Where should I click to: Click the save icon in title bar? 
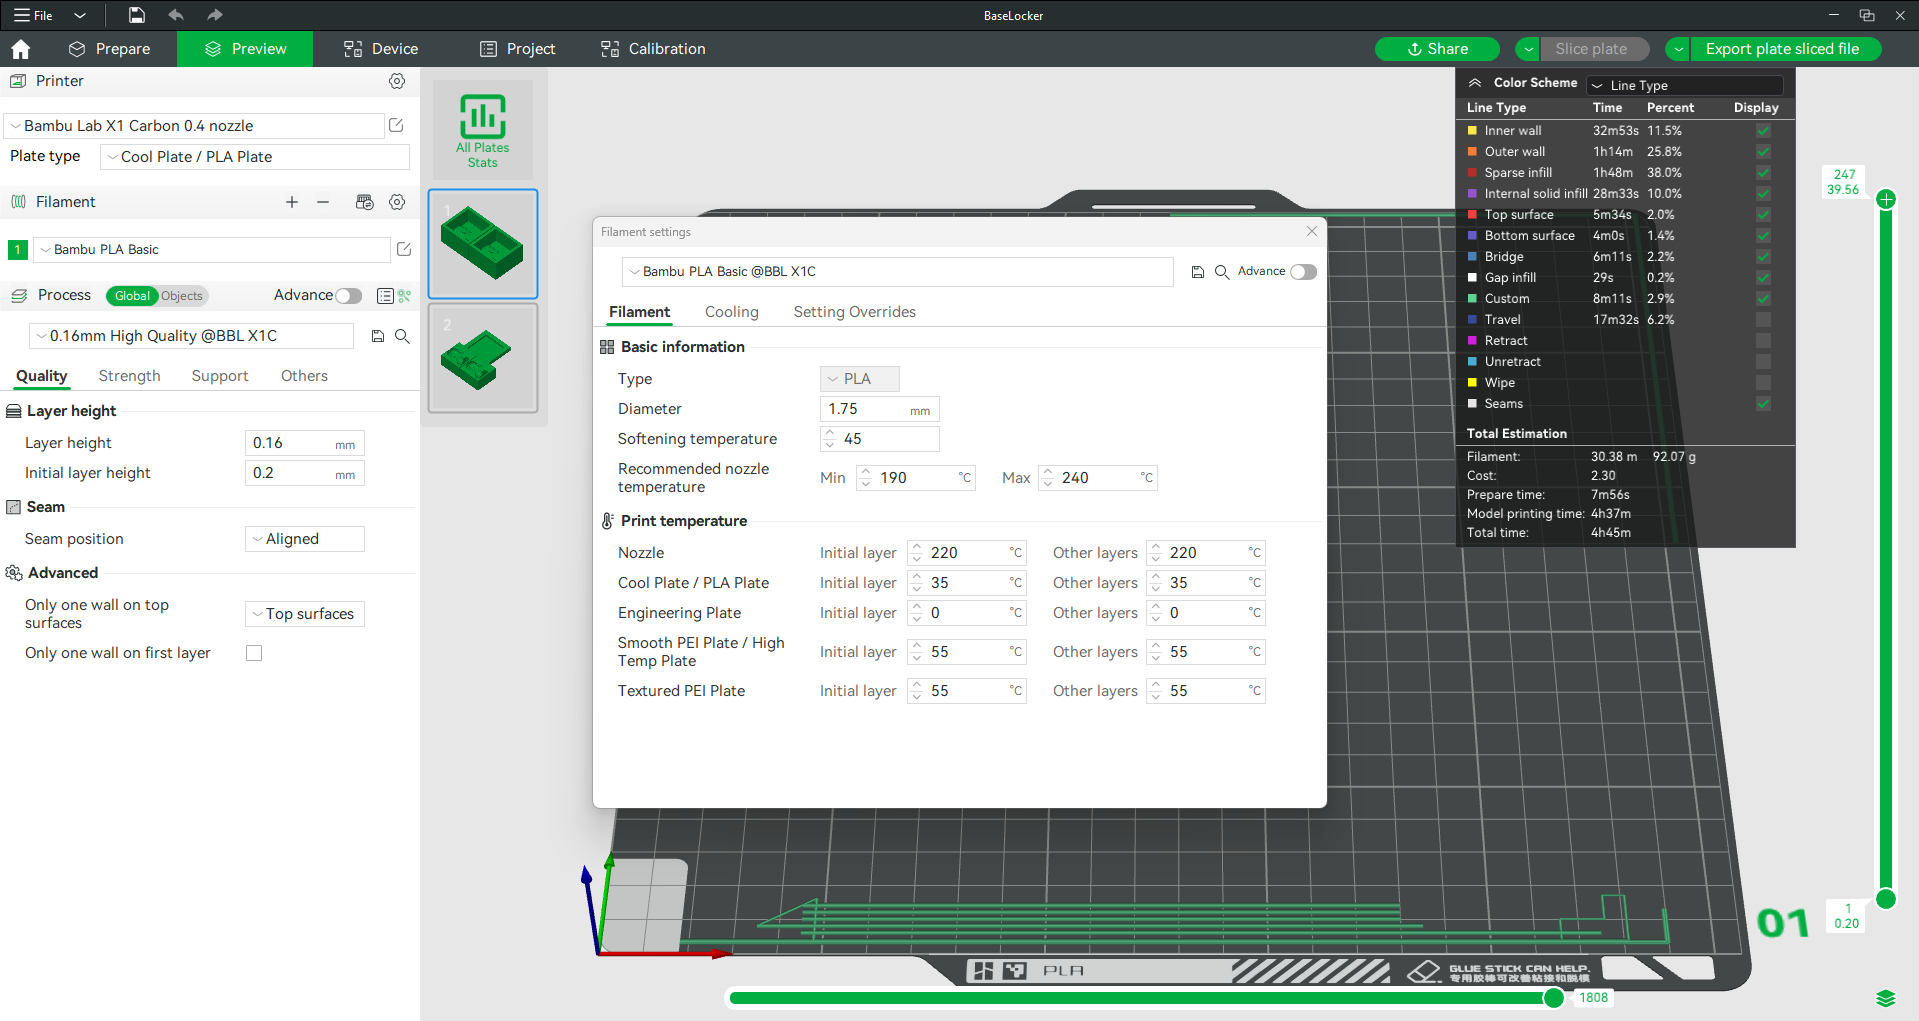[x=137, y=15]
